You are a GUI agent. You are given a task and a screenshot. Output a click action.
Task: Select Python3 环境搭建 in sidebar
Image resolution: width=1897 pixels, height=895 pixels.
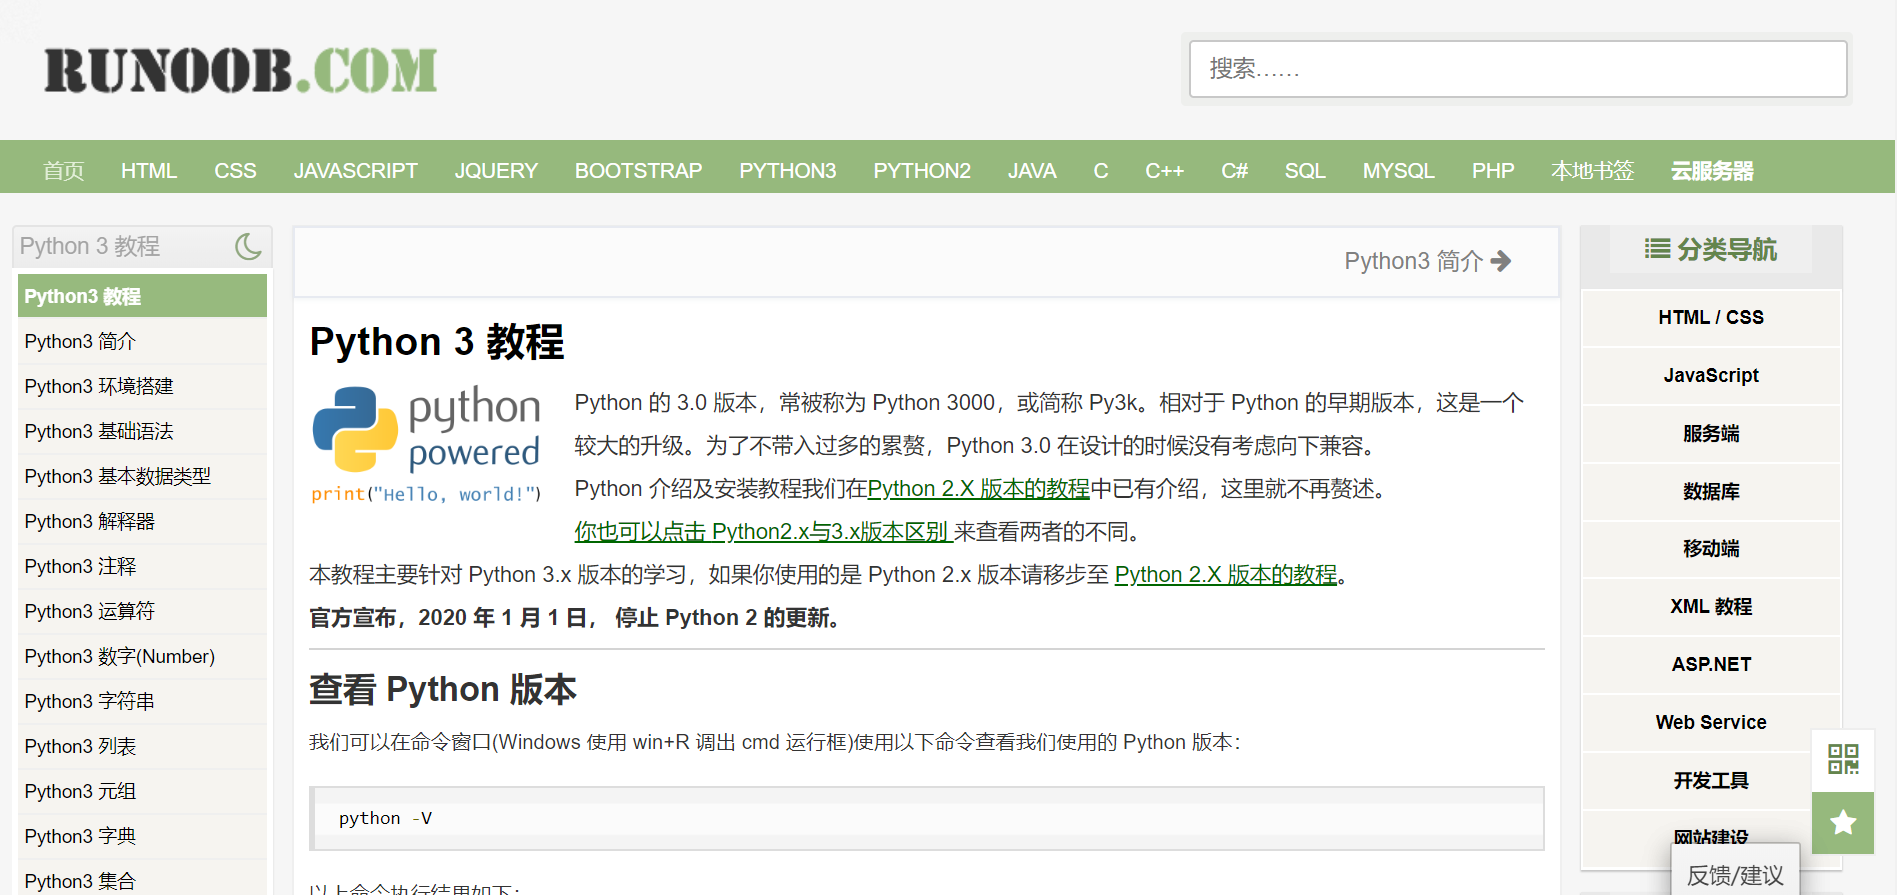142,386
